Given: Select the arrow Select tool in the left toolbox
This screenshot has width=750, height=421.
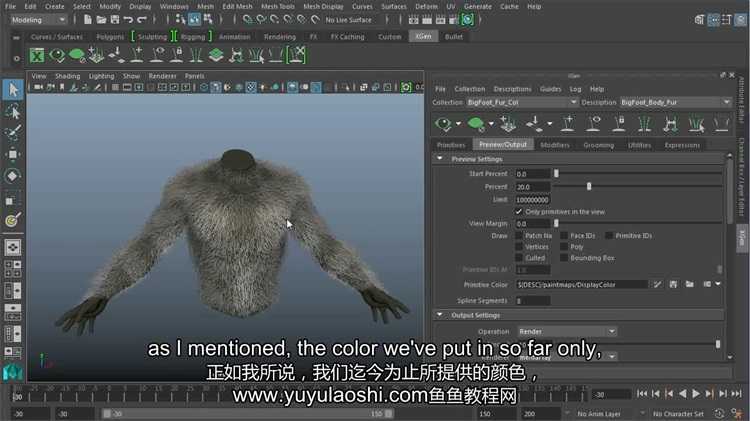Looking at the screenshot, I should 13,89.
